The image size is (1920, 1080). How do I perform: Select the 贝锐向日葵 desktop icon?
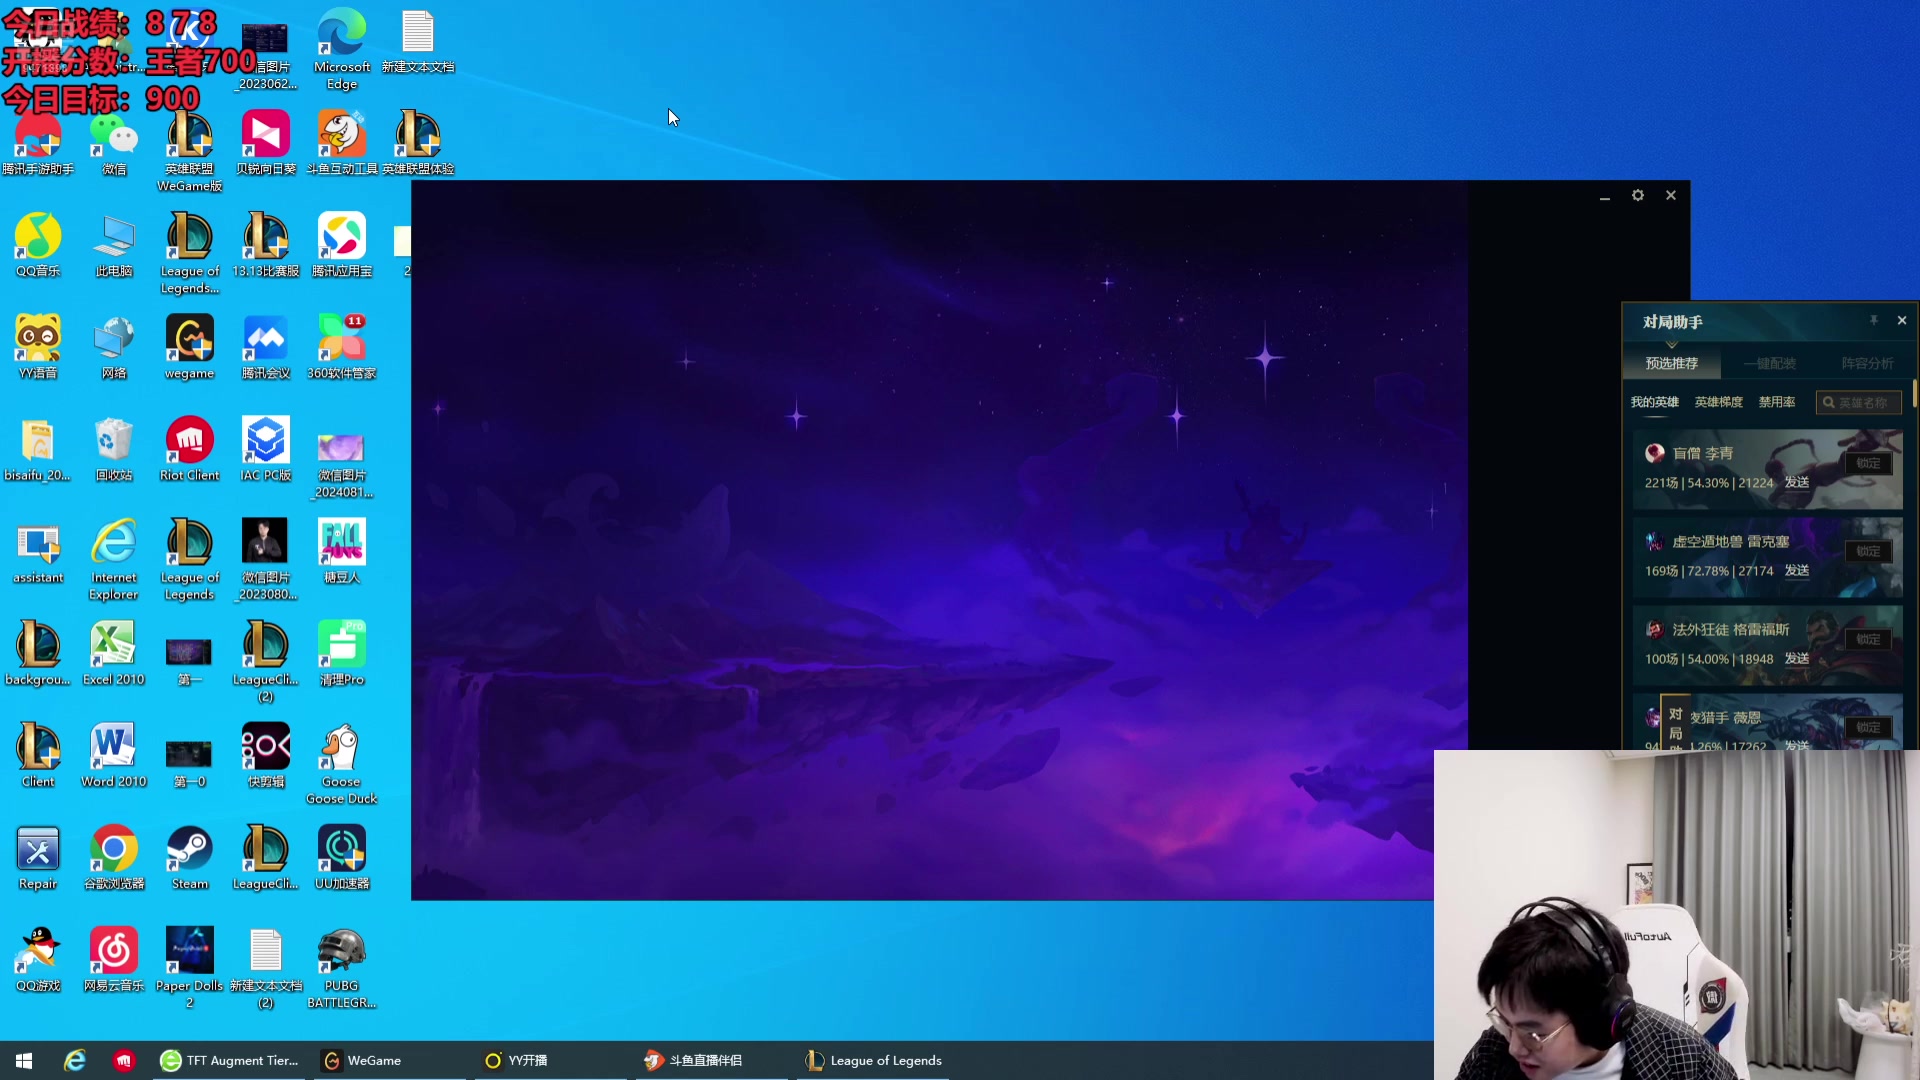point(265,143)
